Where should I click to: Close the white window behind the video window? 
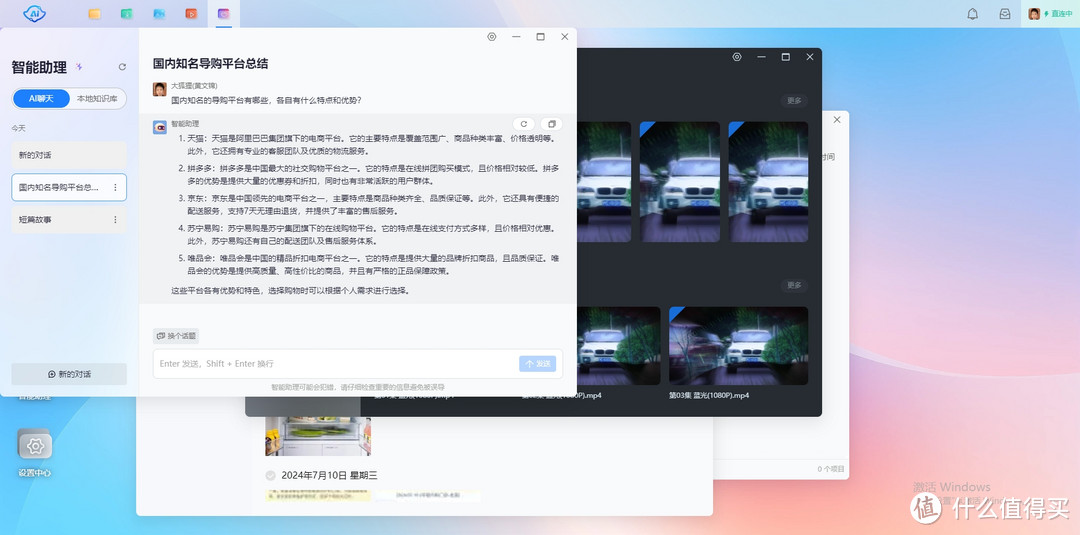click(x=837, y=120)
